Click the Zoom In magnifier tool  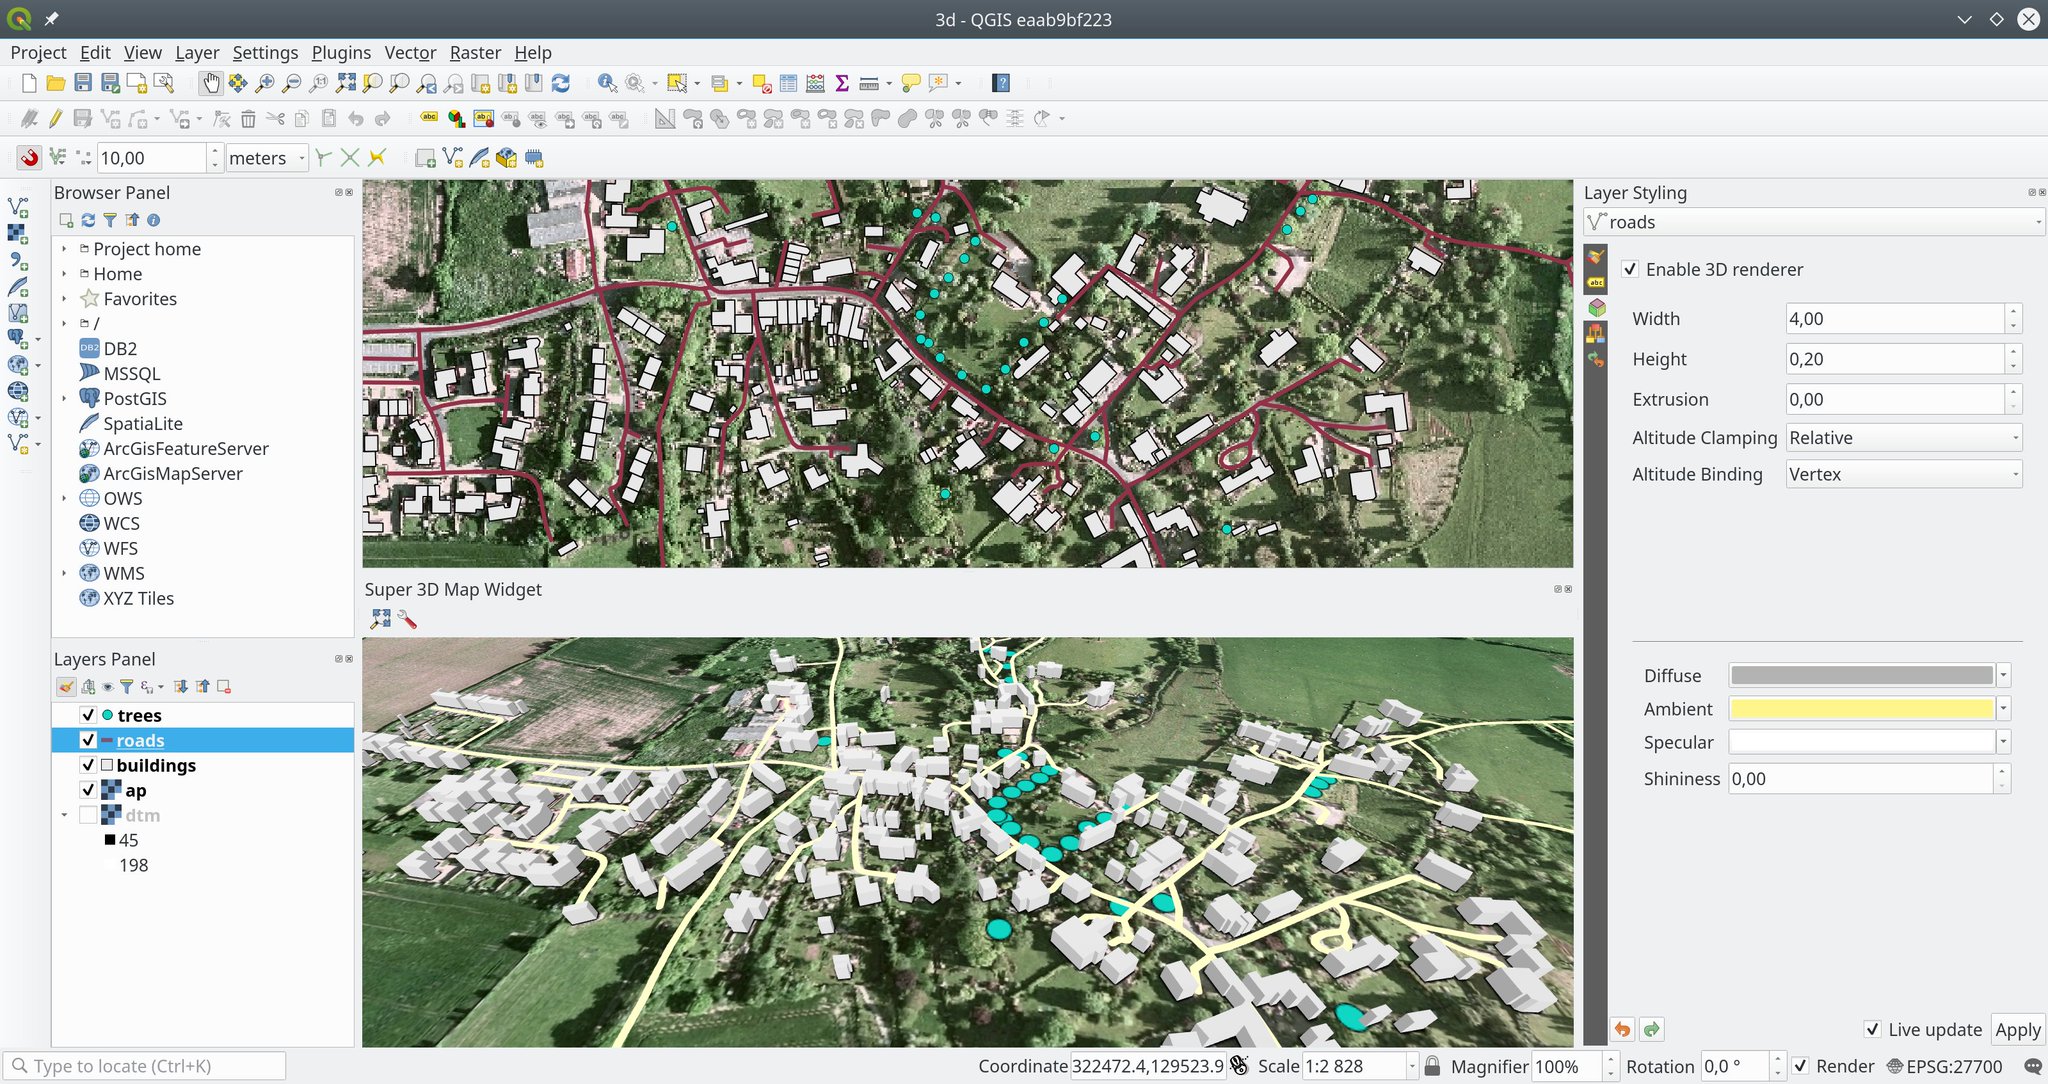[x=265, y=83]
